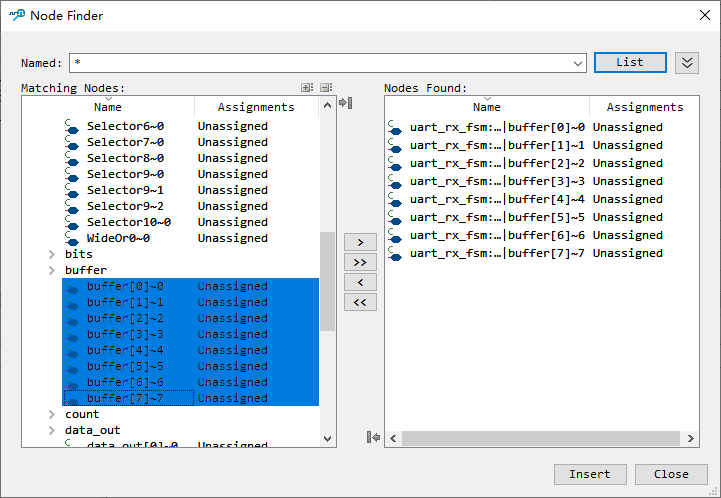The image size is (721, 498).
Task: Expand the data_out tree group
Action: click(52, 430)
